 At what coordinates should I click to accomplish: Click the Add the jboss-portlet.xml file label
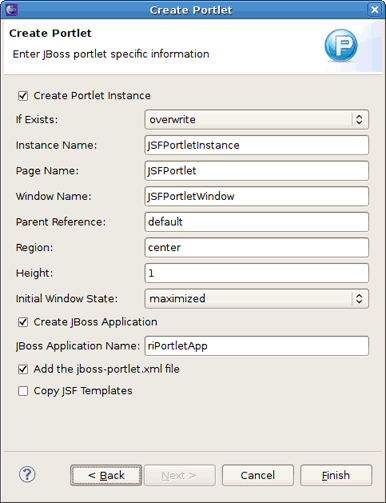[106, 369]
